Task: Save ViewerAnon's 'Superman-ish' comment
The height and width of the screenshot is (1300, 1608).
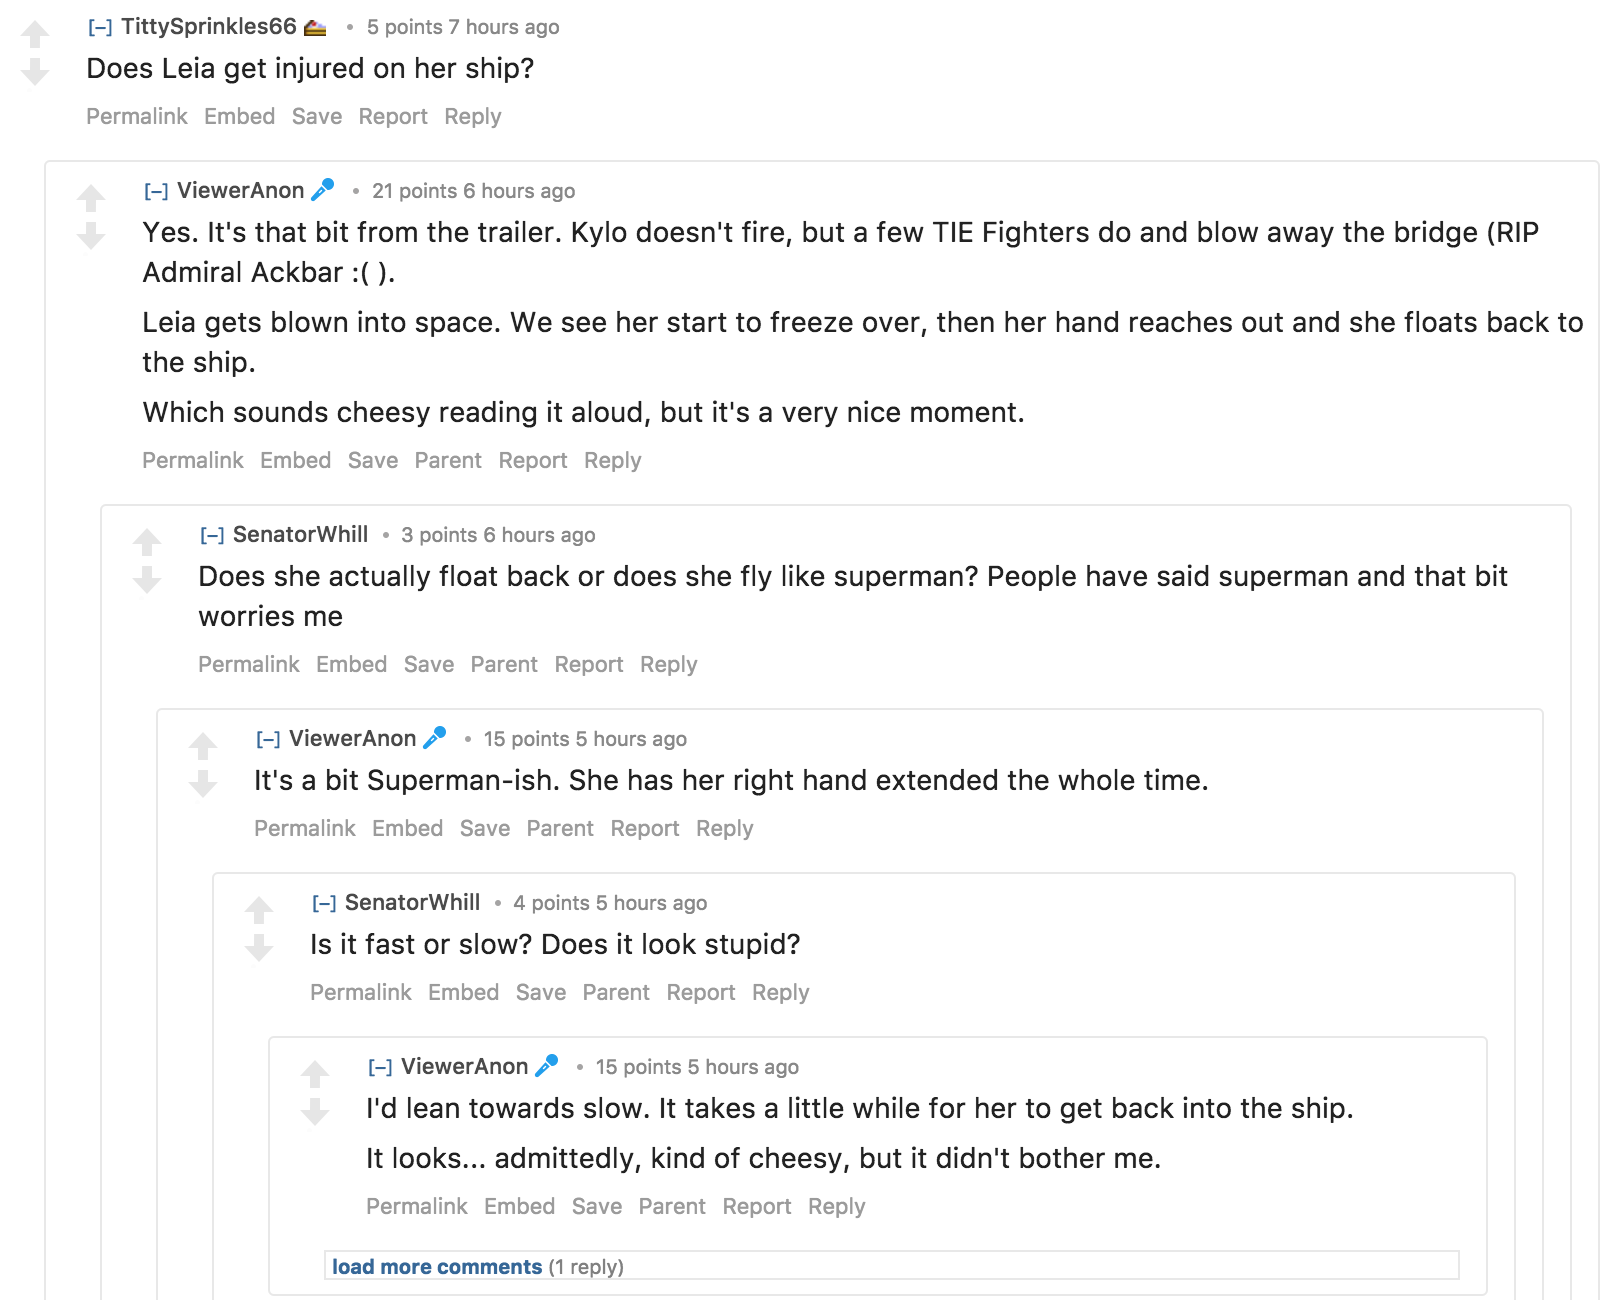Action: coord(485,829)
